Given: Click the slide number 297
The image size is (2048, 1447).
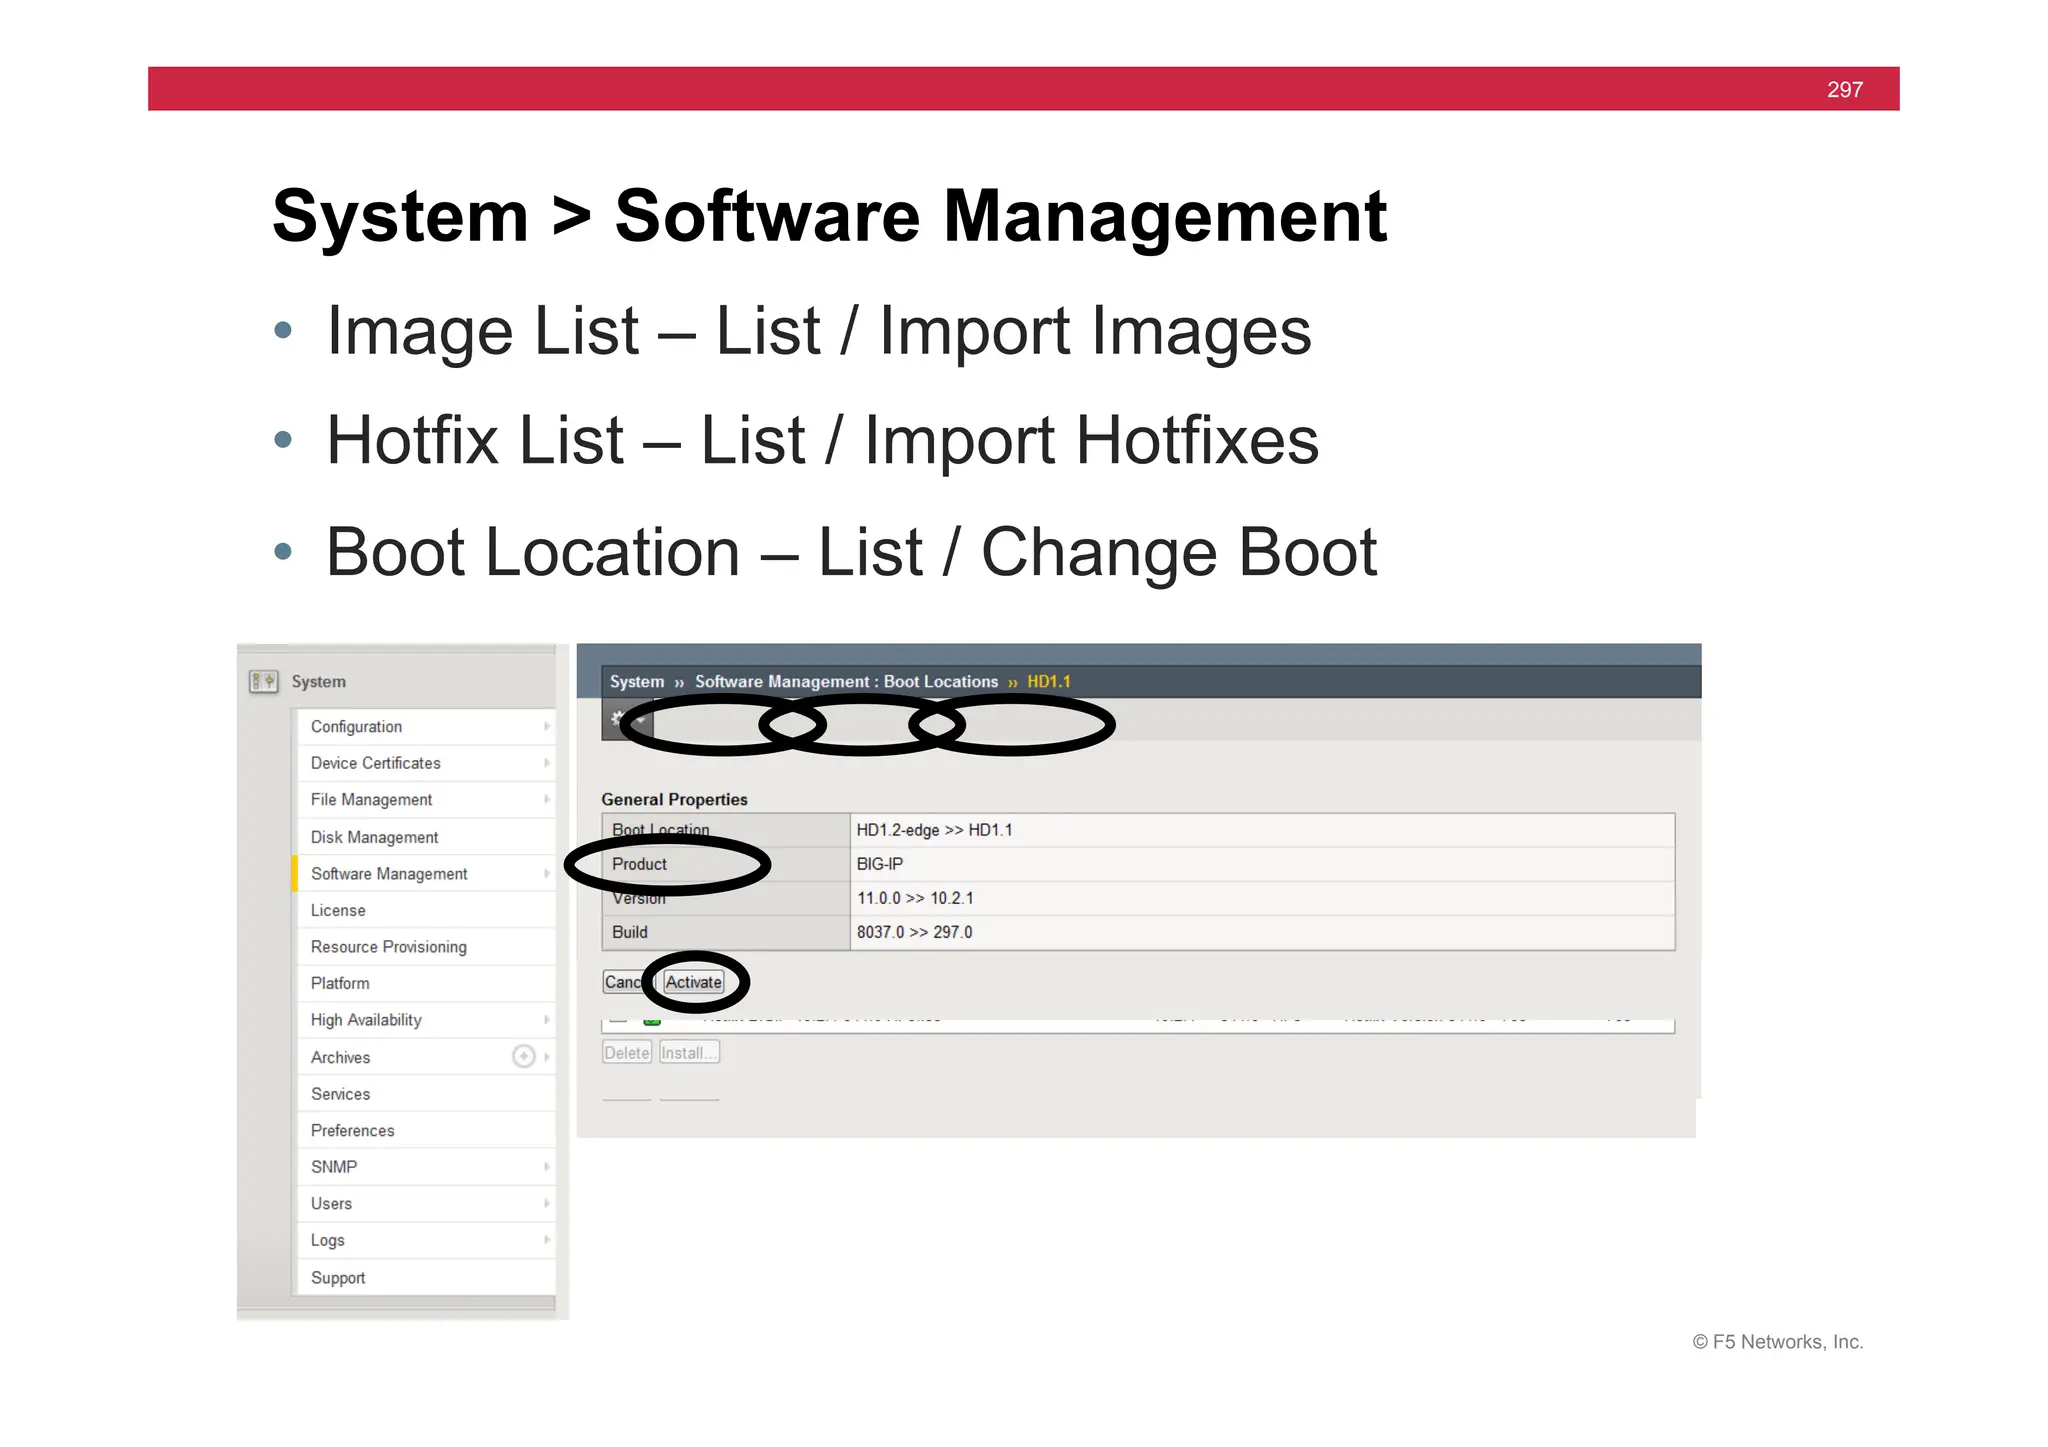Looking at the screenshot, I should tap(1845, 89).
